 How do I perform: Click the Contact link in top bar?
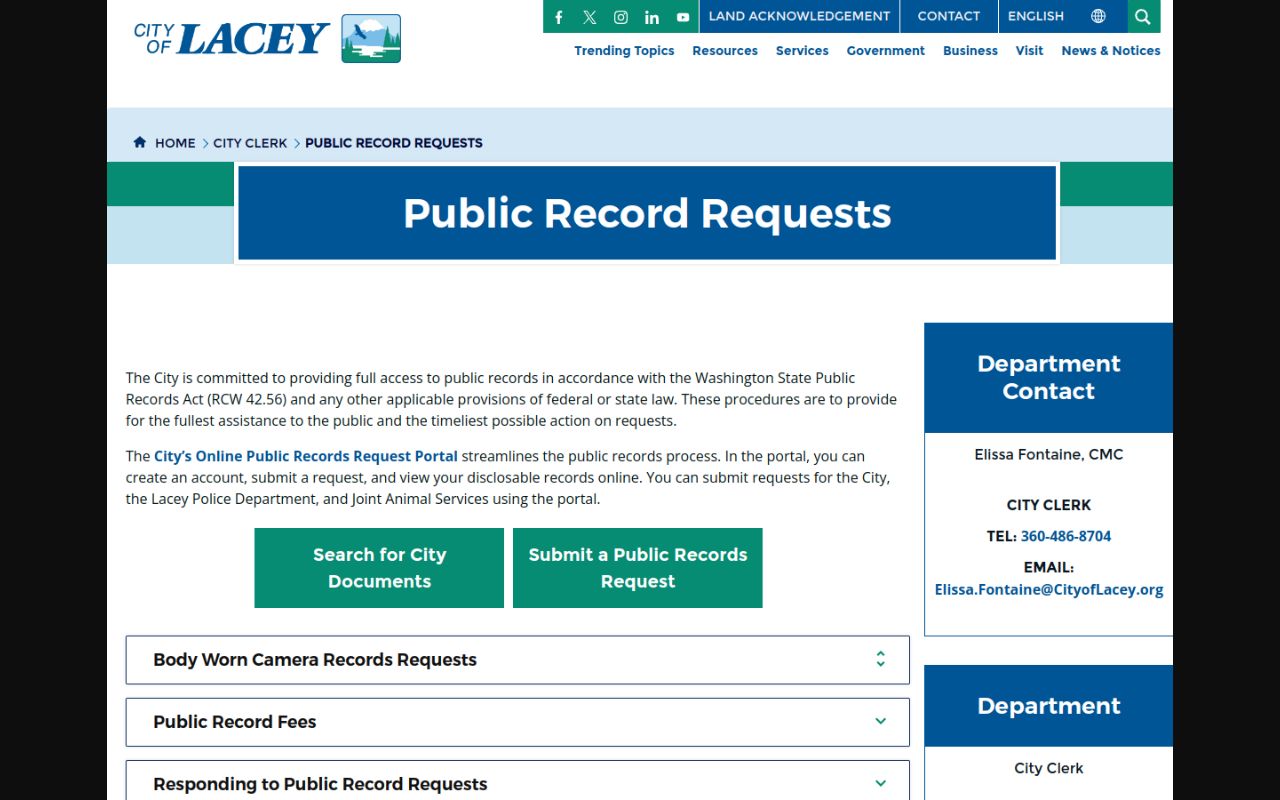click(949, 16)
